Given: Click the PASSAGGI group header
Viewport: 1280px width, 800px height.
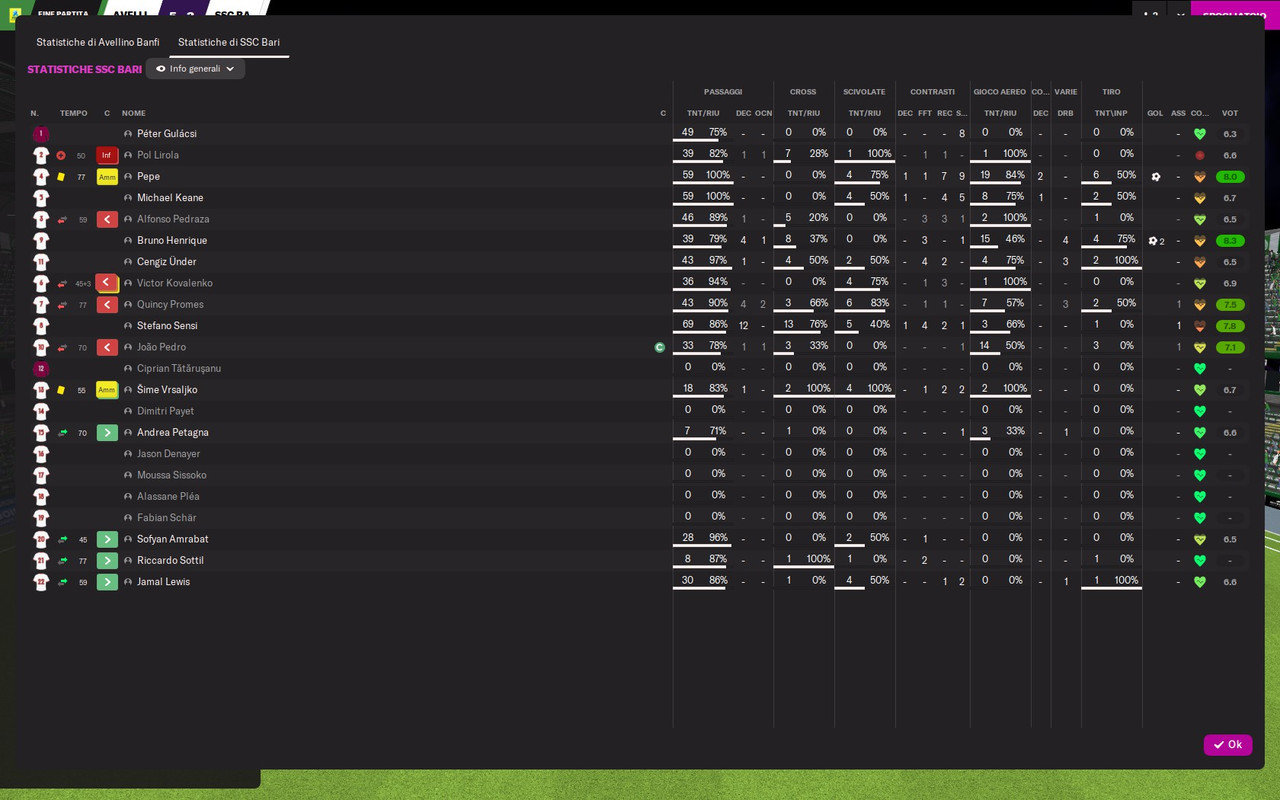Looking at the screenshot, I should (x=723, y=92).
